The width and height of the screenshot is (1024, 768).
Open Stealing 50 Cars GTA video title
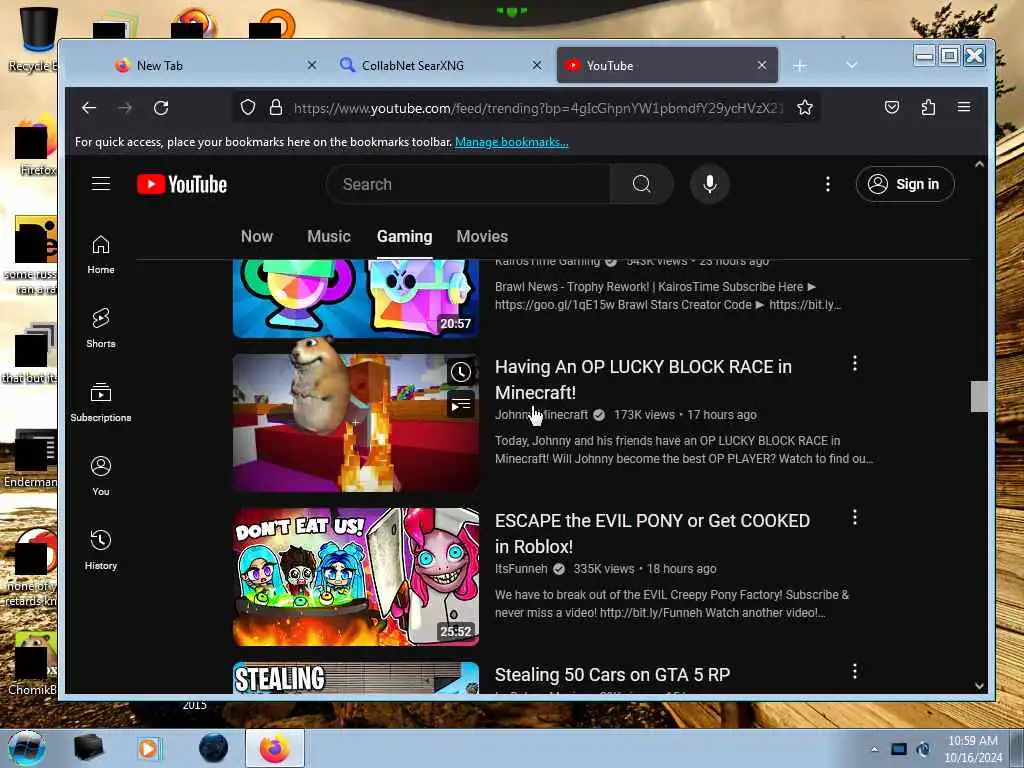click(612, 675)
